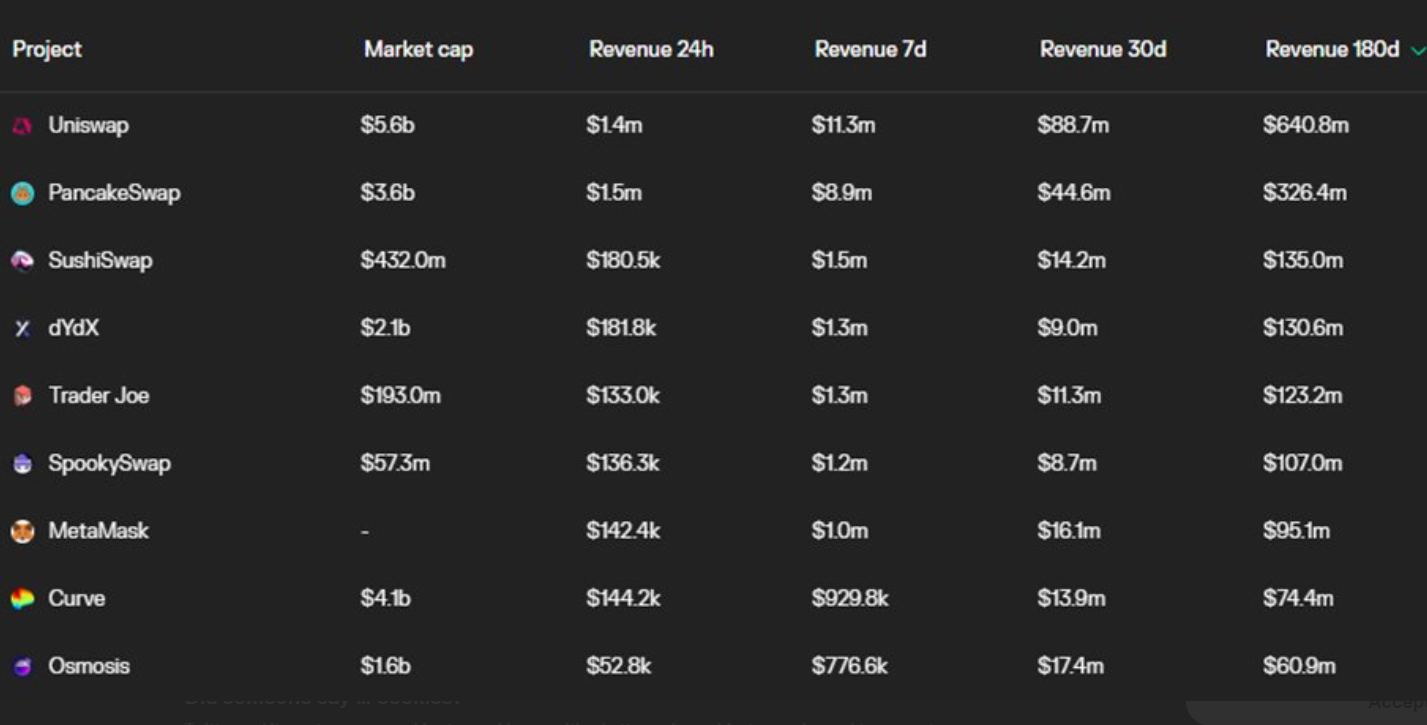Click the SushiSwap logo icon
The image size is (1427, 725).
point(22,261)
